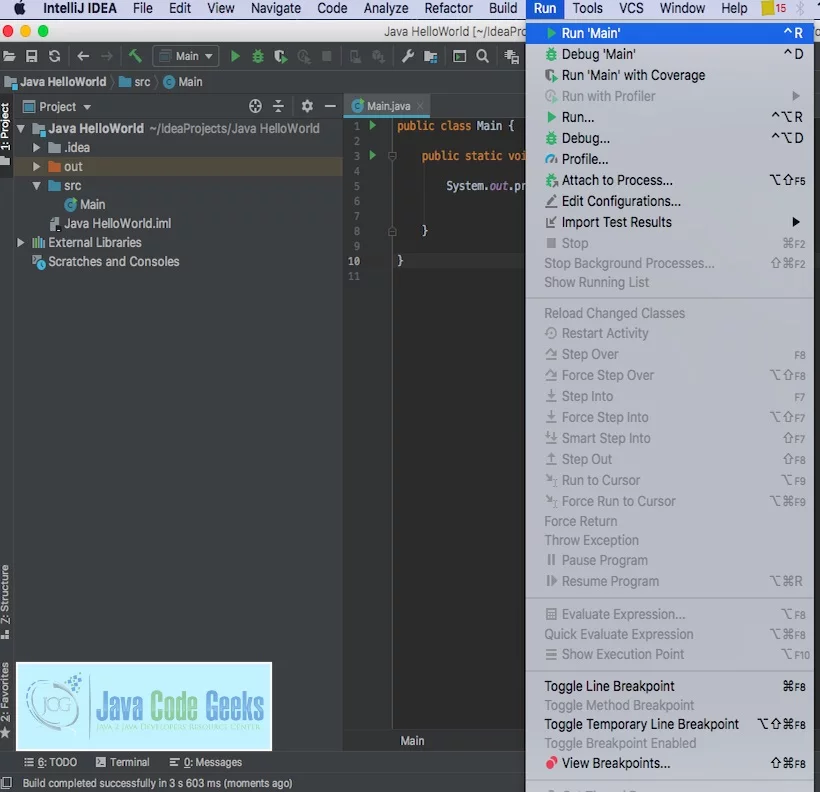Switch to Main.java editor tab
This screenshot has height=792, width=820.
point(388,106)
